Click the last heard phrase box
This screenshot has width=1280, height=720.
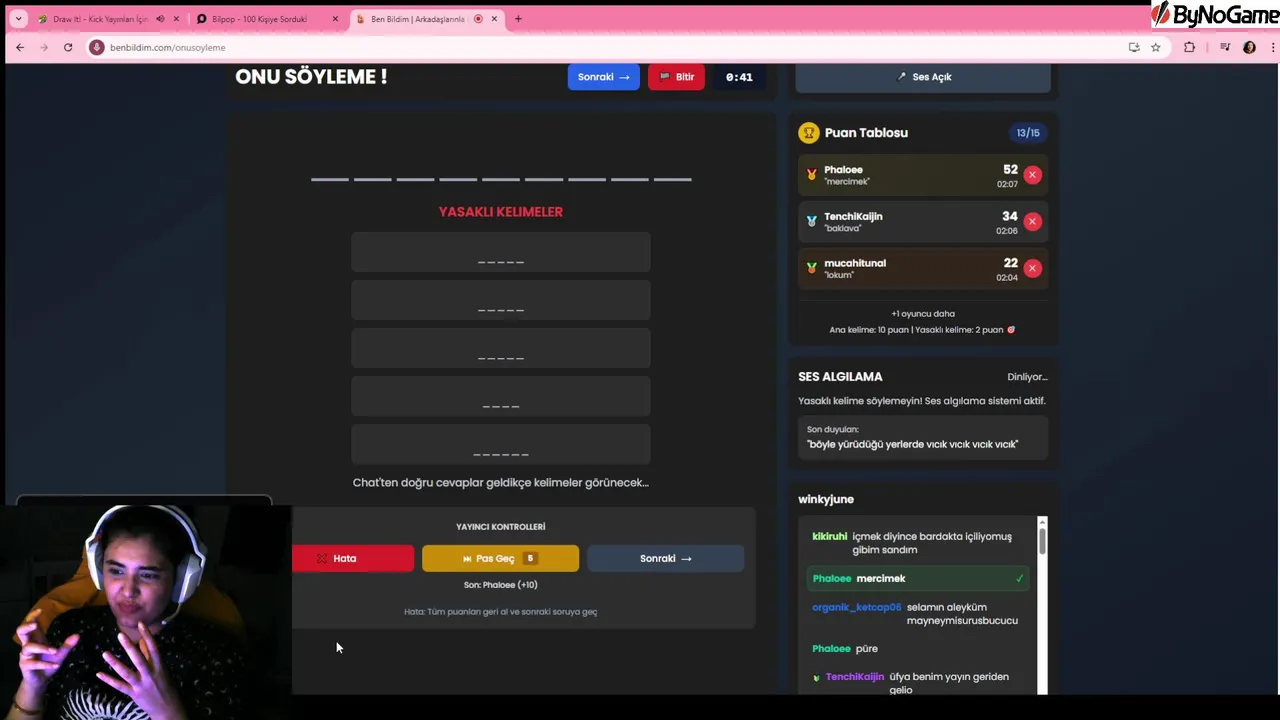(x=923, y=437)
